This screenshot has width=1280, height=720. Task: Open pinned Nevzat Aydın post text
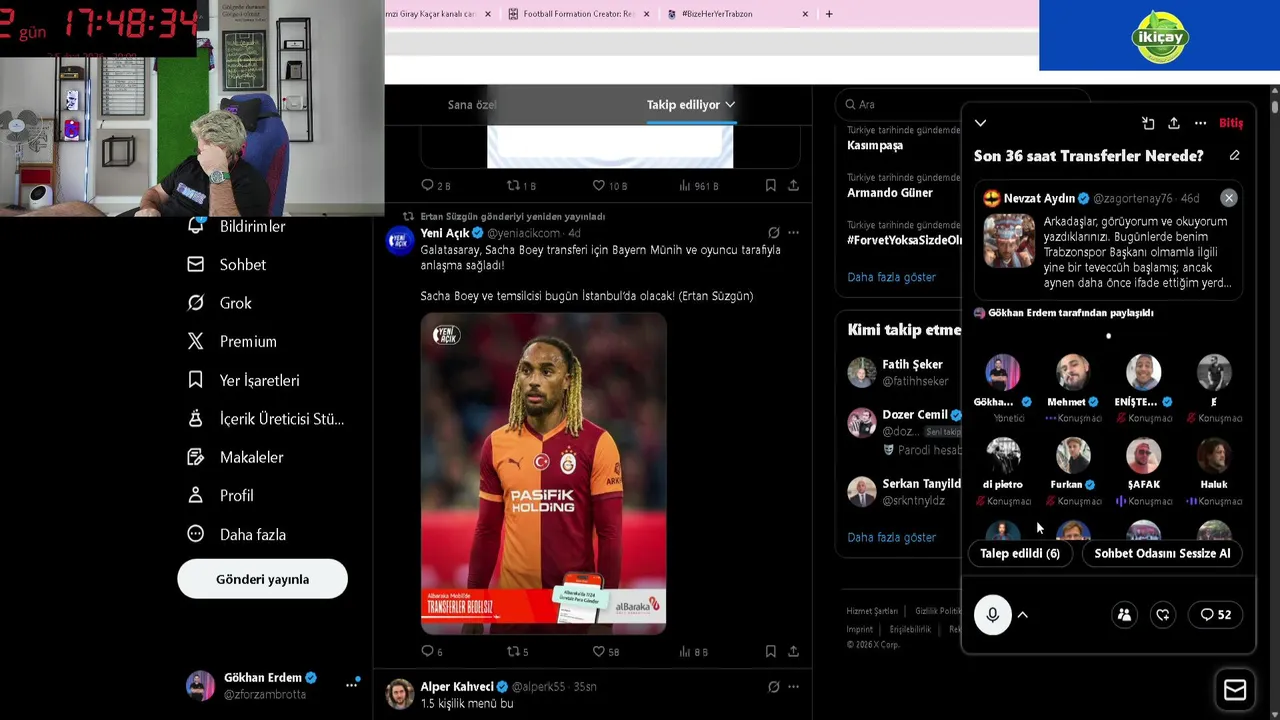coord(1135,252)
